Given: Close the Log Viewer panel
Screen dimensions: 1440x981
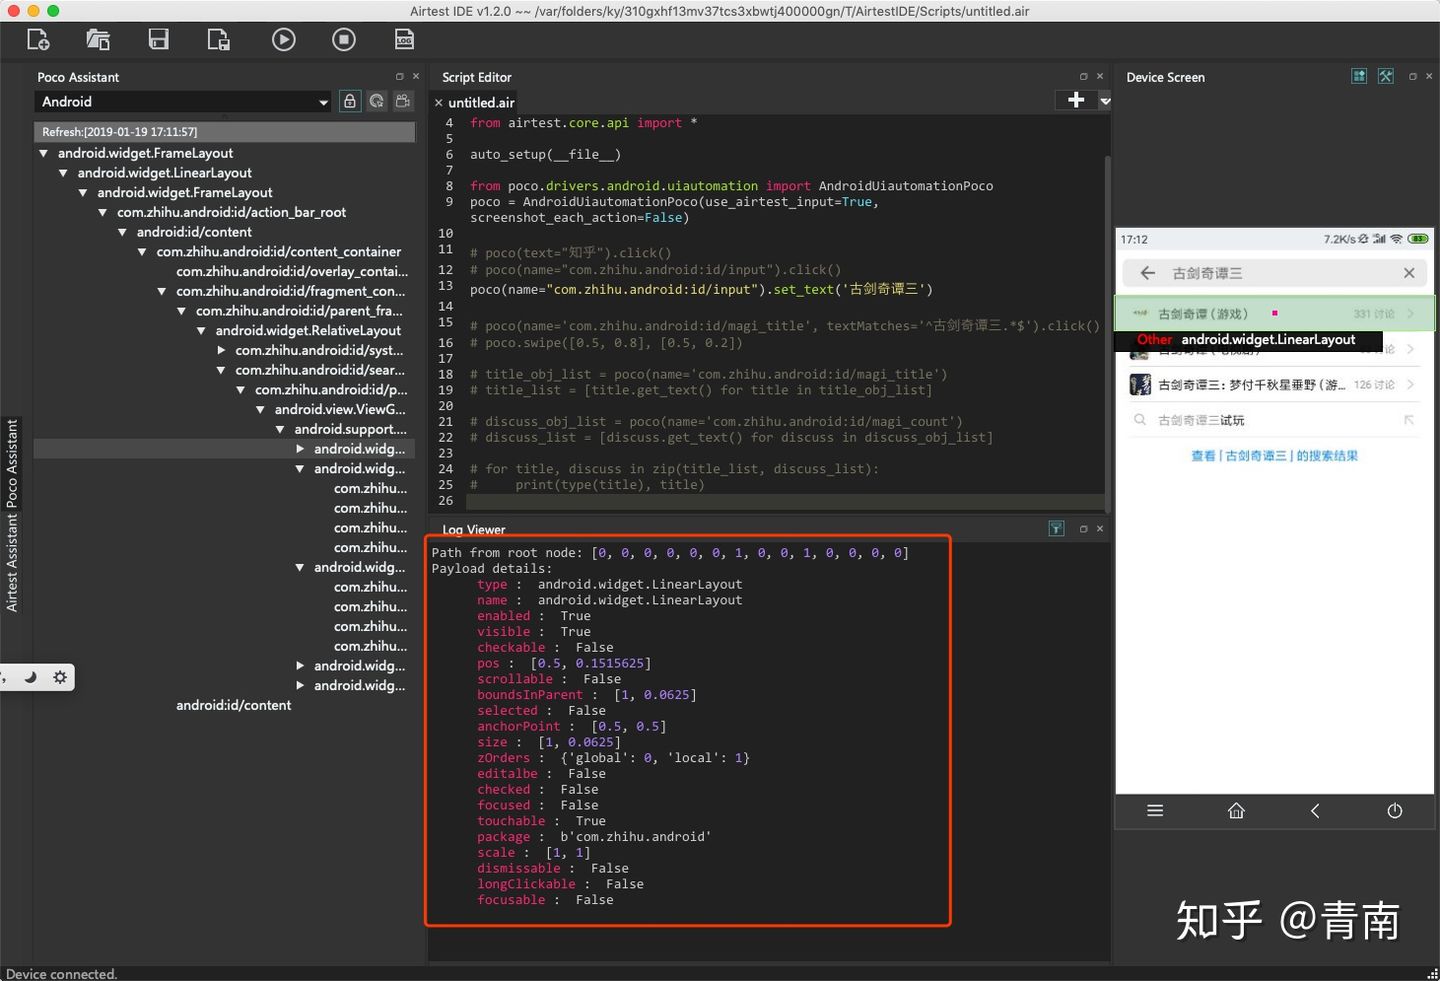Looking at the screenshot, I should (x=1100, y=529).
